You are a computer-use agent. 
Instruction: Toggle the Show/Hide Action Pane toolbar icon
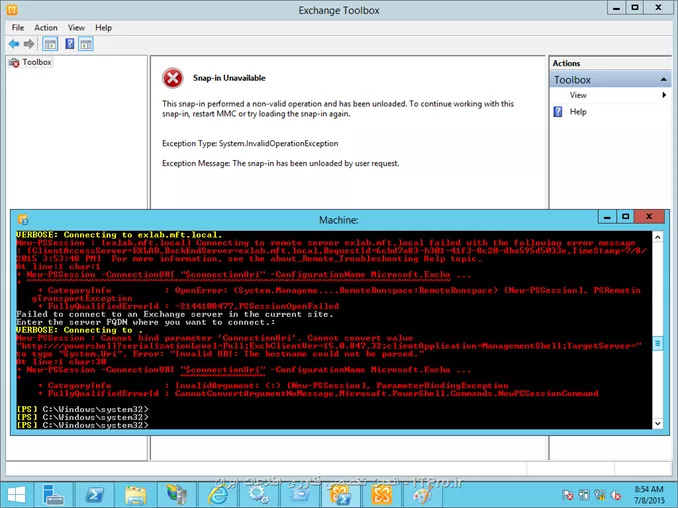point(86,44)
